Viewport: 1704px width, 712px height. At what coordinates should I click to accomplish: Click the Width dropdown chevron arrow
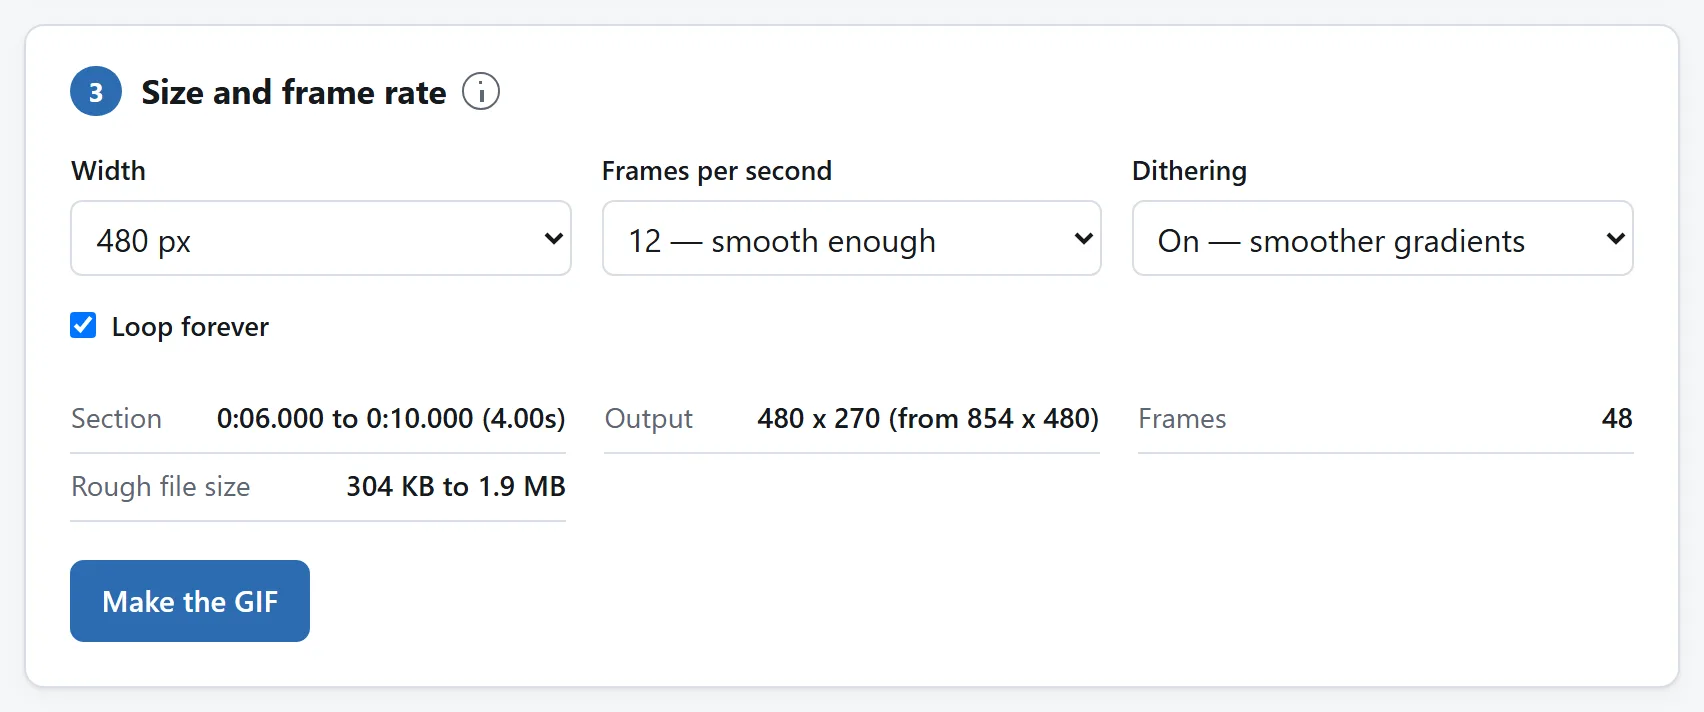553,239
